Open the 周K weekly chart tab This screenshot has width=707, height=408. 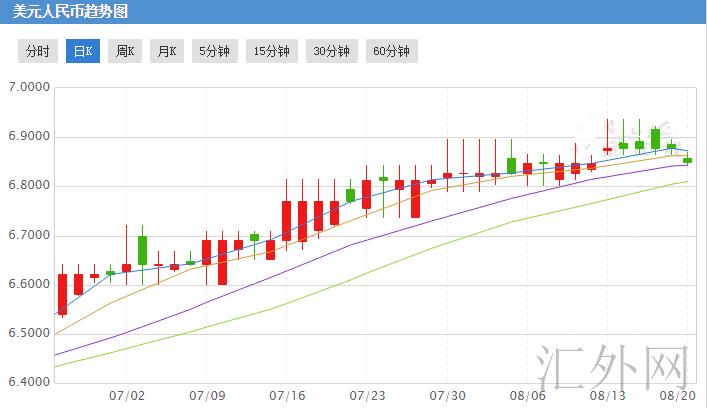tap(124, 51)
